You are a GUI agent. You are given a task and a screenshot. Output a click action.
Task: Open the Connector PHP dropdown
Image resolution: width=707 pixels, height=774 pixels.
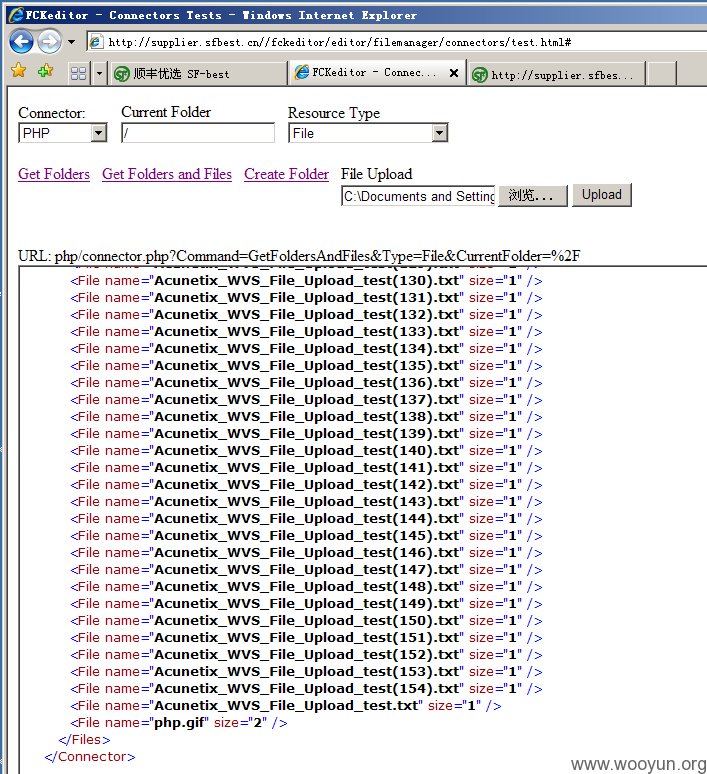point(63,133)
